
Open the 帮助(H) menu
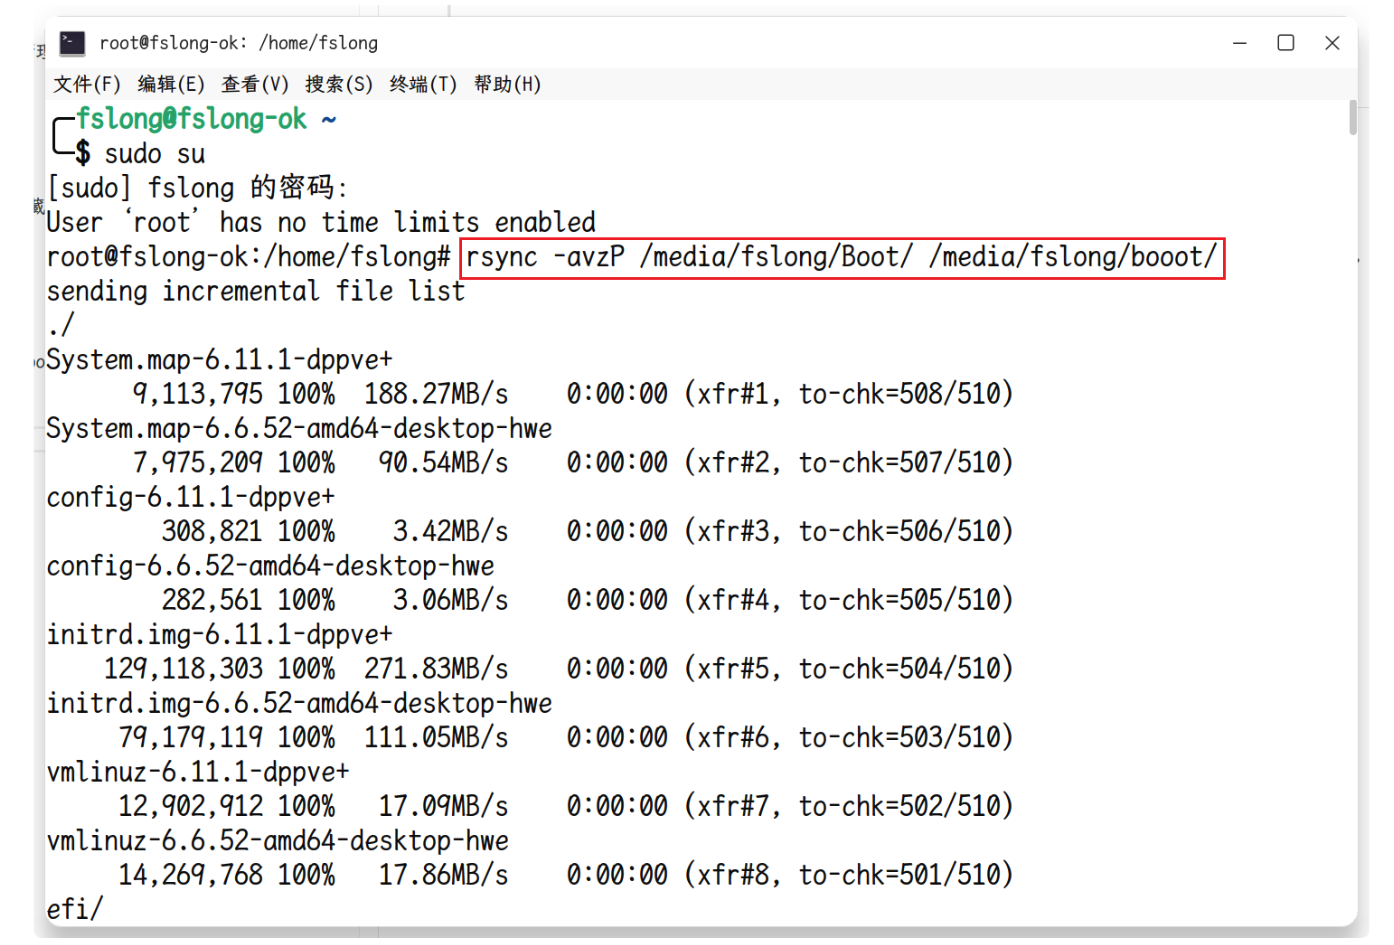tap(507, 84)
